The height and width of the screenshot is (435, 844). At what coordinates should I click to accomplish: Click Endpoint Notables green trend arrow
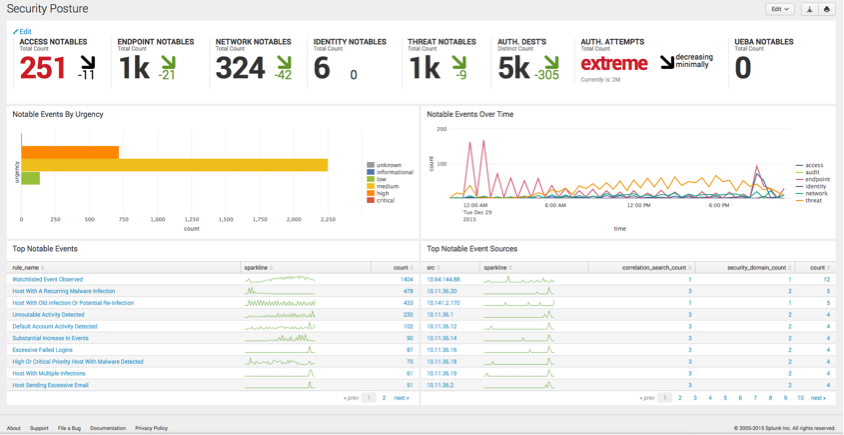tap(167, 63)
